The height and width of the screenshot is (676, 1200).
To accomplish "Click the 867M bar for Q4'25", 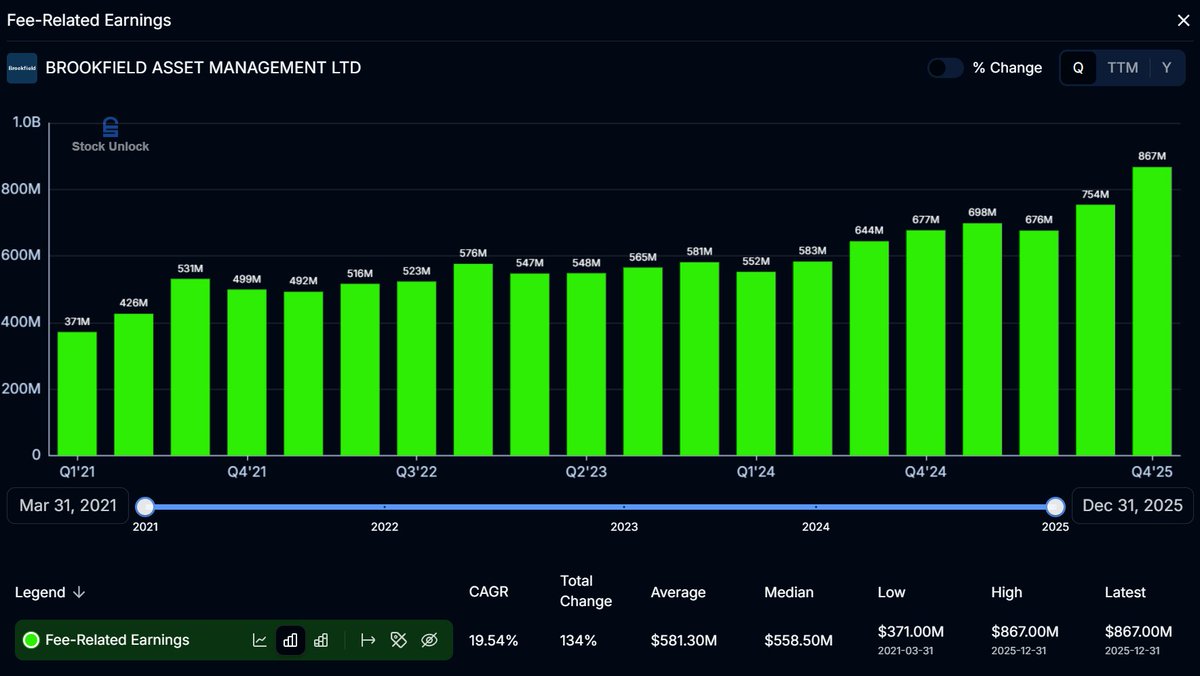I will pos(1151,312).
